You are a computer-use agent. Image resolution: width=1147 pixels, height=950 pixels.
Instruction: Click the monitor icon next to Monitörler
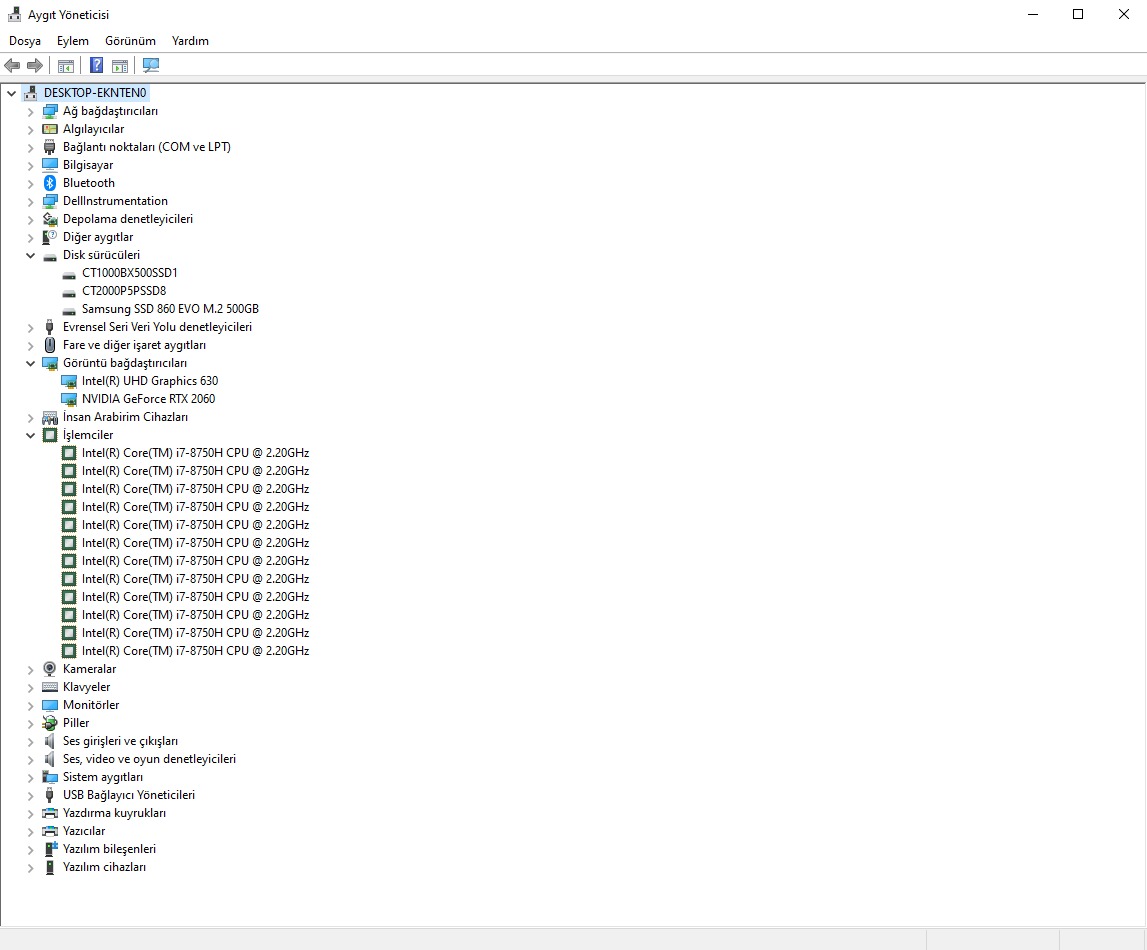[50, 705]
